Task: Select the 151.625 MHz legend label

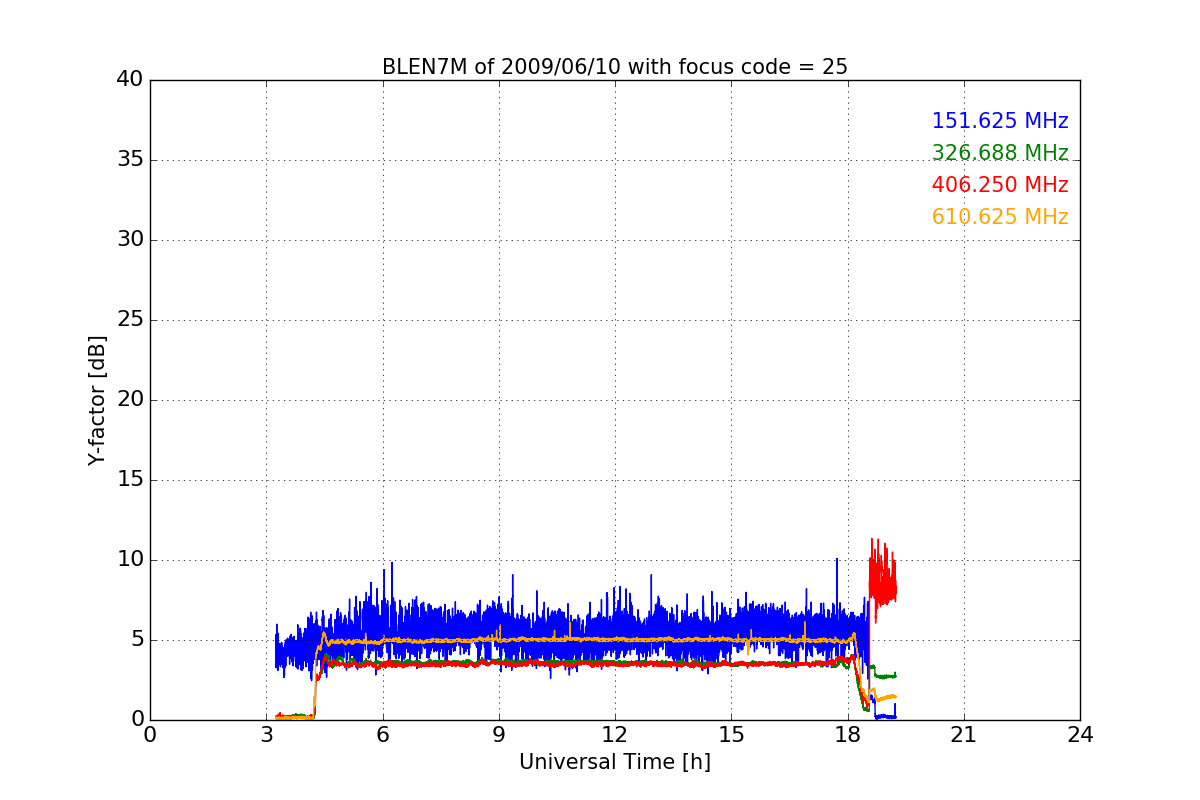Action: [x=1000, y=121]
